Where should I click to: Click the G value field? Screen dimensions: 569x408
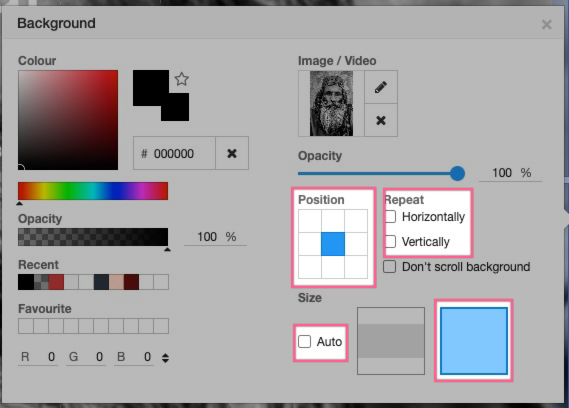click(x=86, y=357)
